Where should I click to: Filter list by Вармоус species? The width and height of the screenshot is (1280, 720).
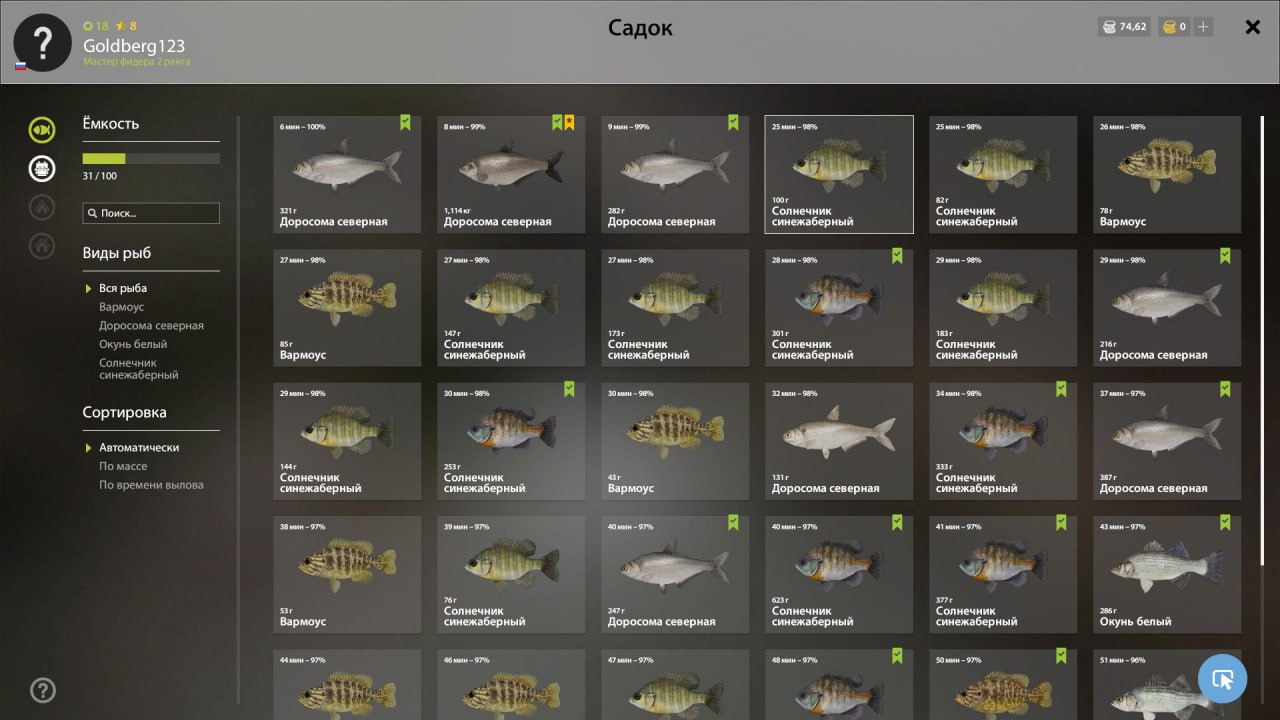point(122,308)
